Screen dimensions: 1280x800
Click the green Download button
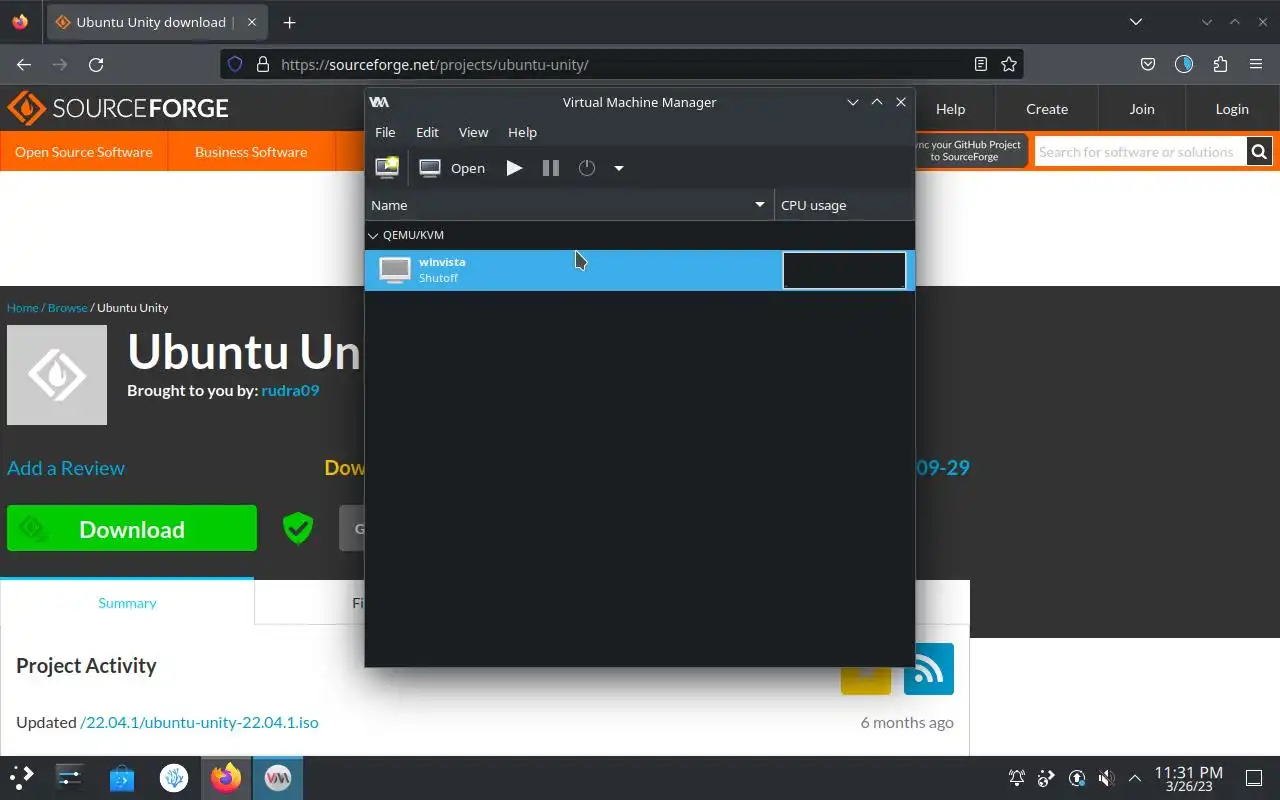click(x=132, y=528)
